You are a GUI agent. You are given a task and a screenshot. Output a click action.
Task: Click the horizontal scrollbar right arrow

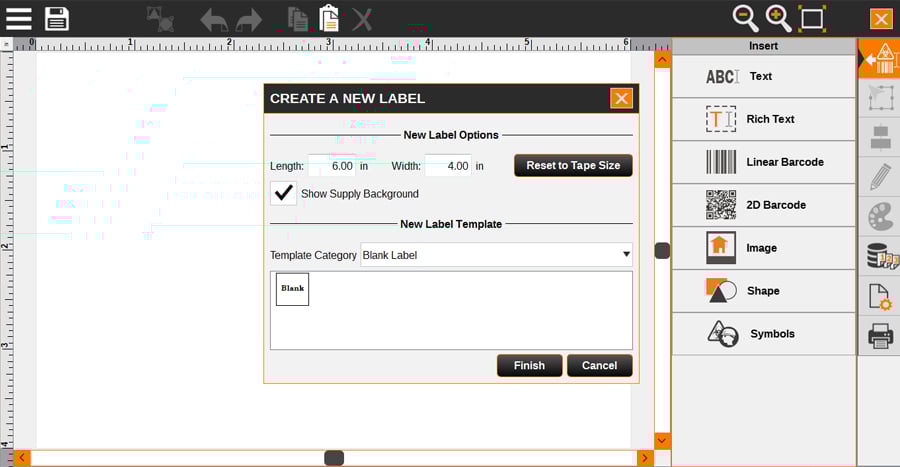tap(645, 458)
